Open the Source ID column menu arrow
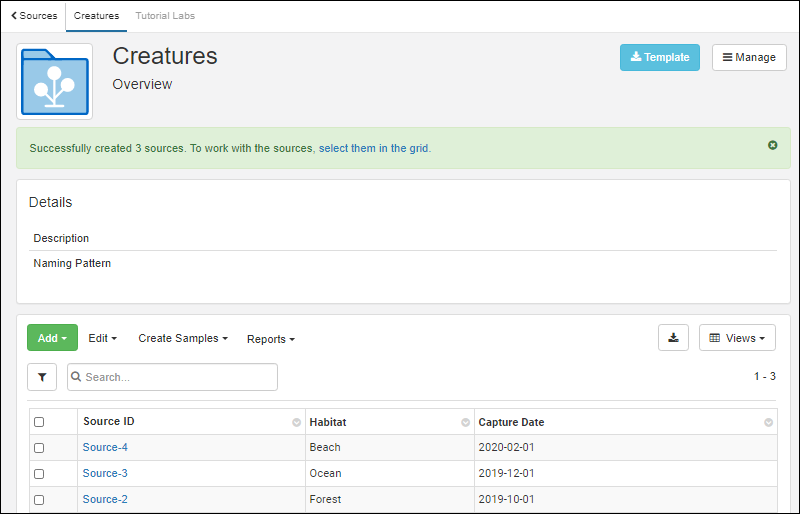This screenshot has width=800, height=514. 296,423
